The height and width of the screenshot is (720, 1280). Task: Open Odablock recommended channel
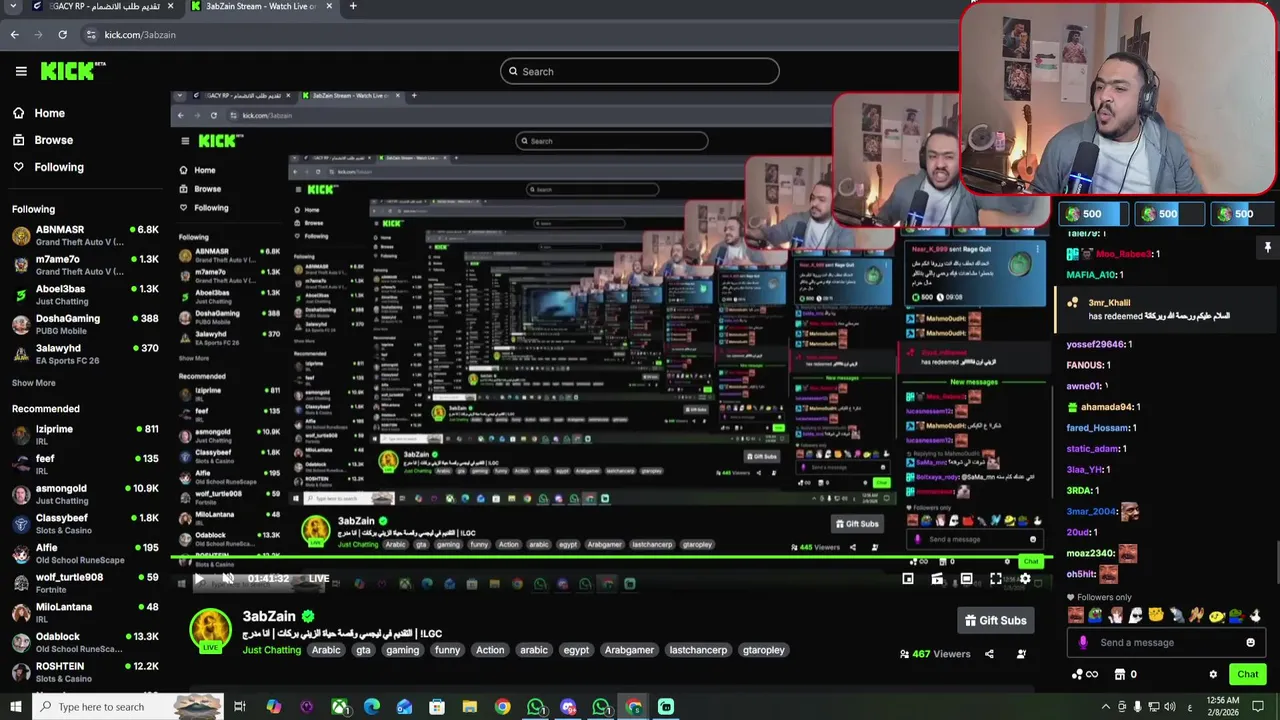[85, 641]
